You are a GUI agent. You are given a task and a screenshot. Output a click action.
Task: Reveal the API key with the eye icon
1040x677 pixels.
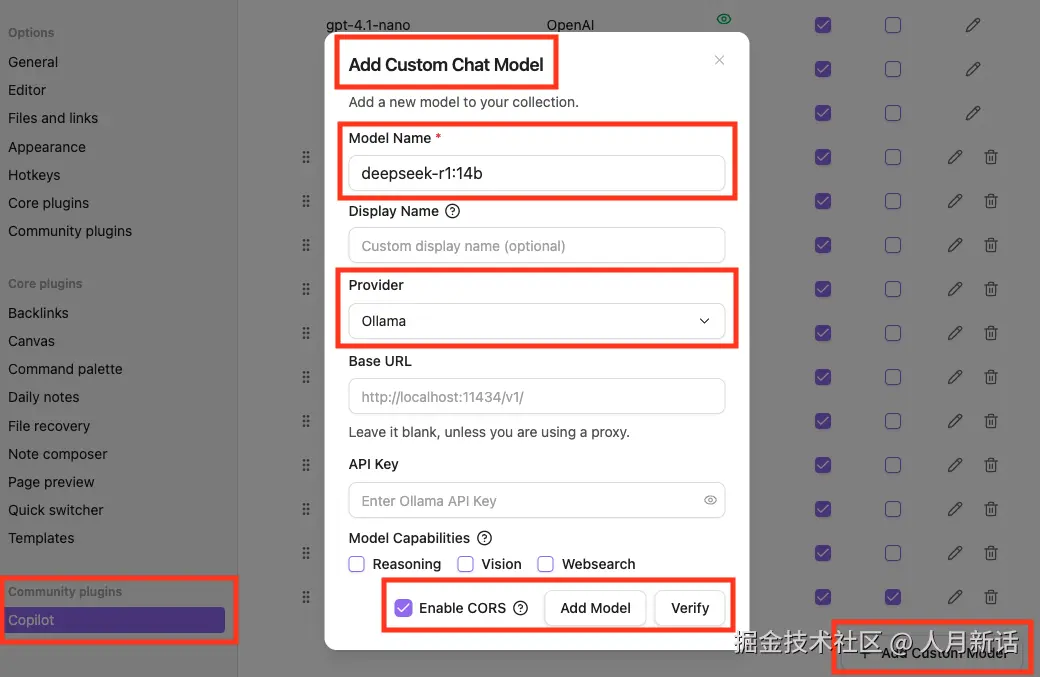(x=710, y=500)
